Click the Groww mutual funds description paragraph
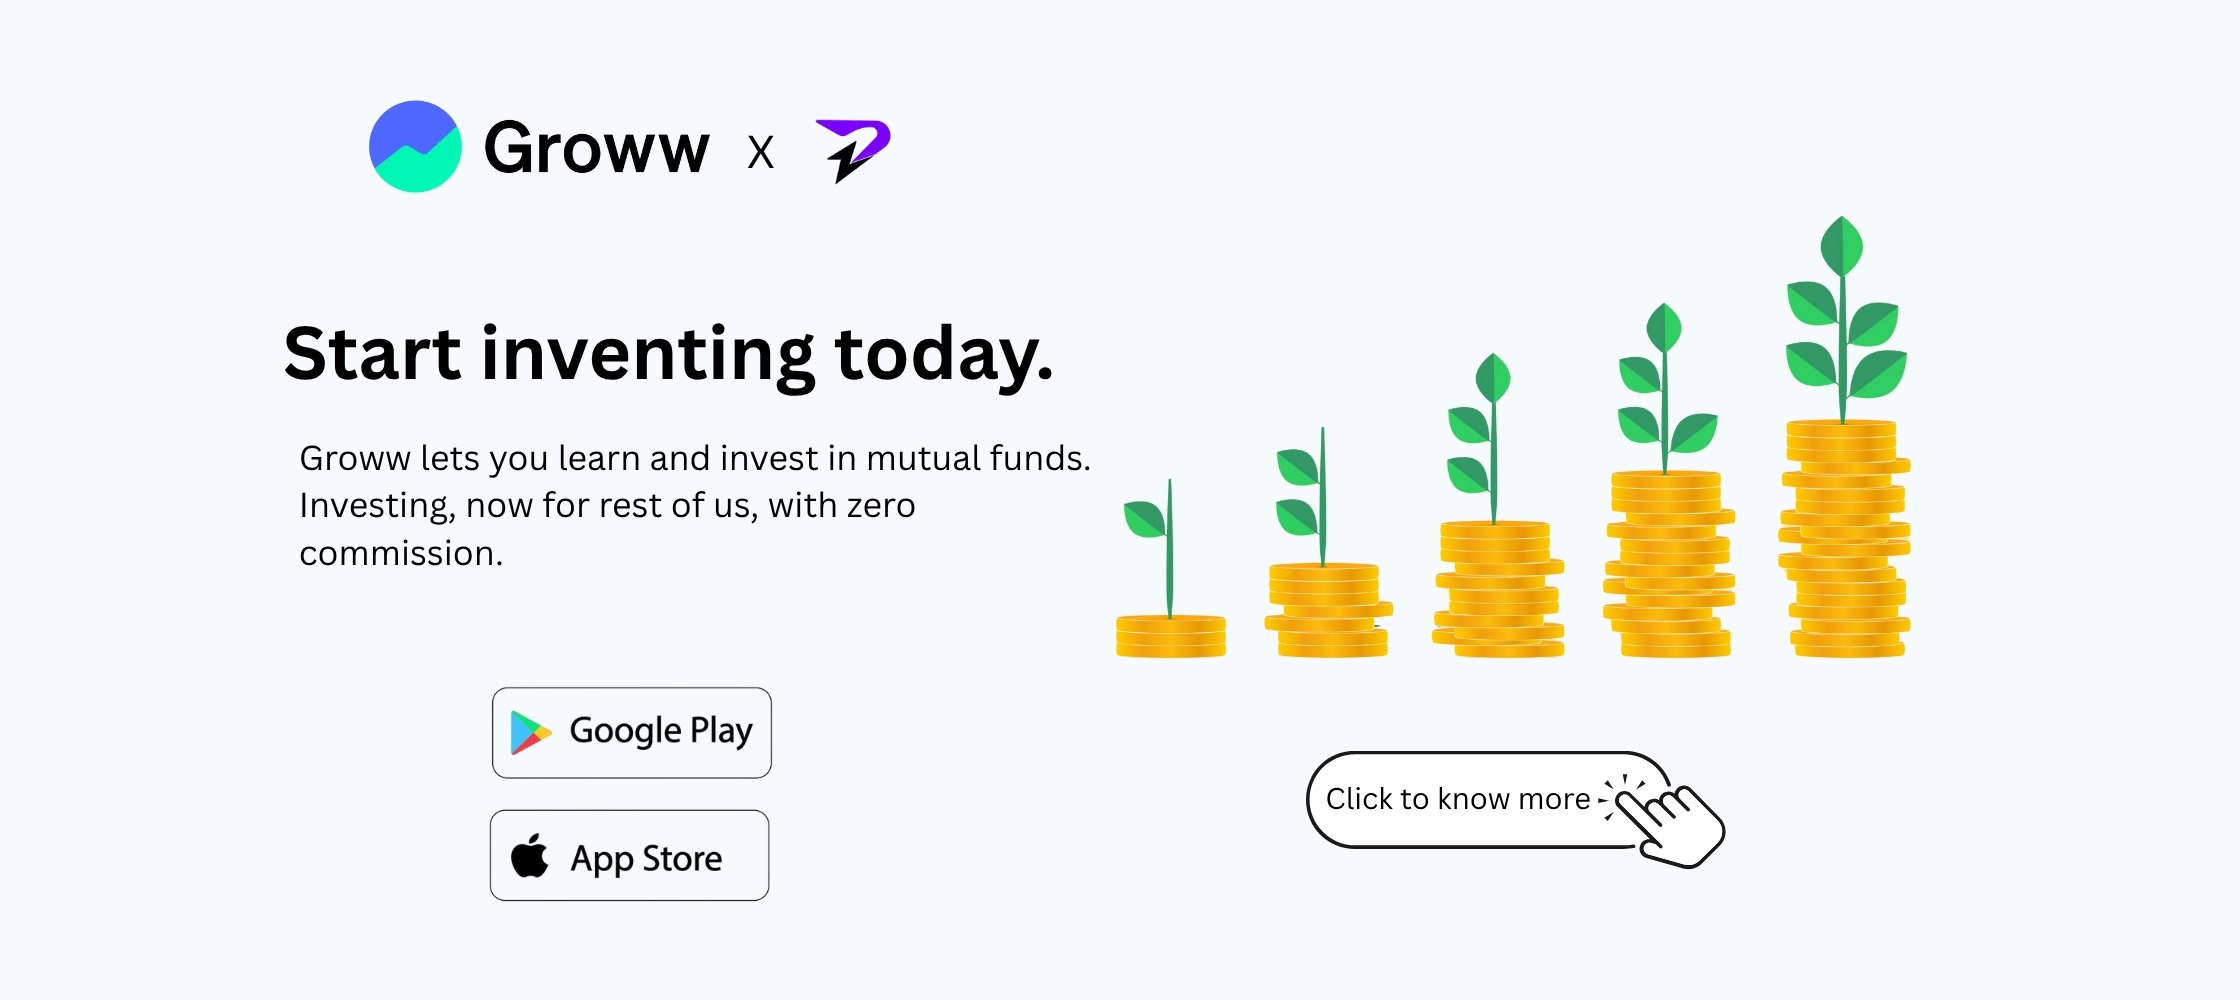Viewport: 2240px width, 1000px height. (x=694, y=505)
